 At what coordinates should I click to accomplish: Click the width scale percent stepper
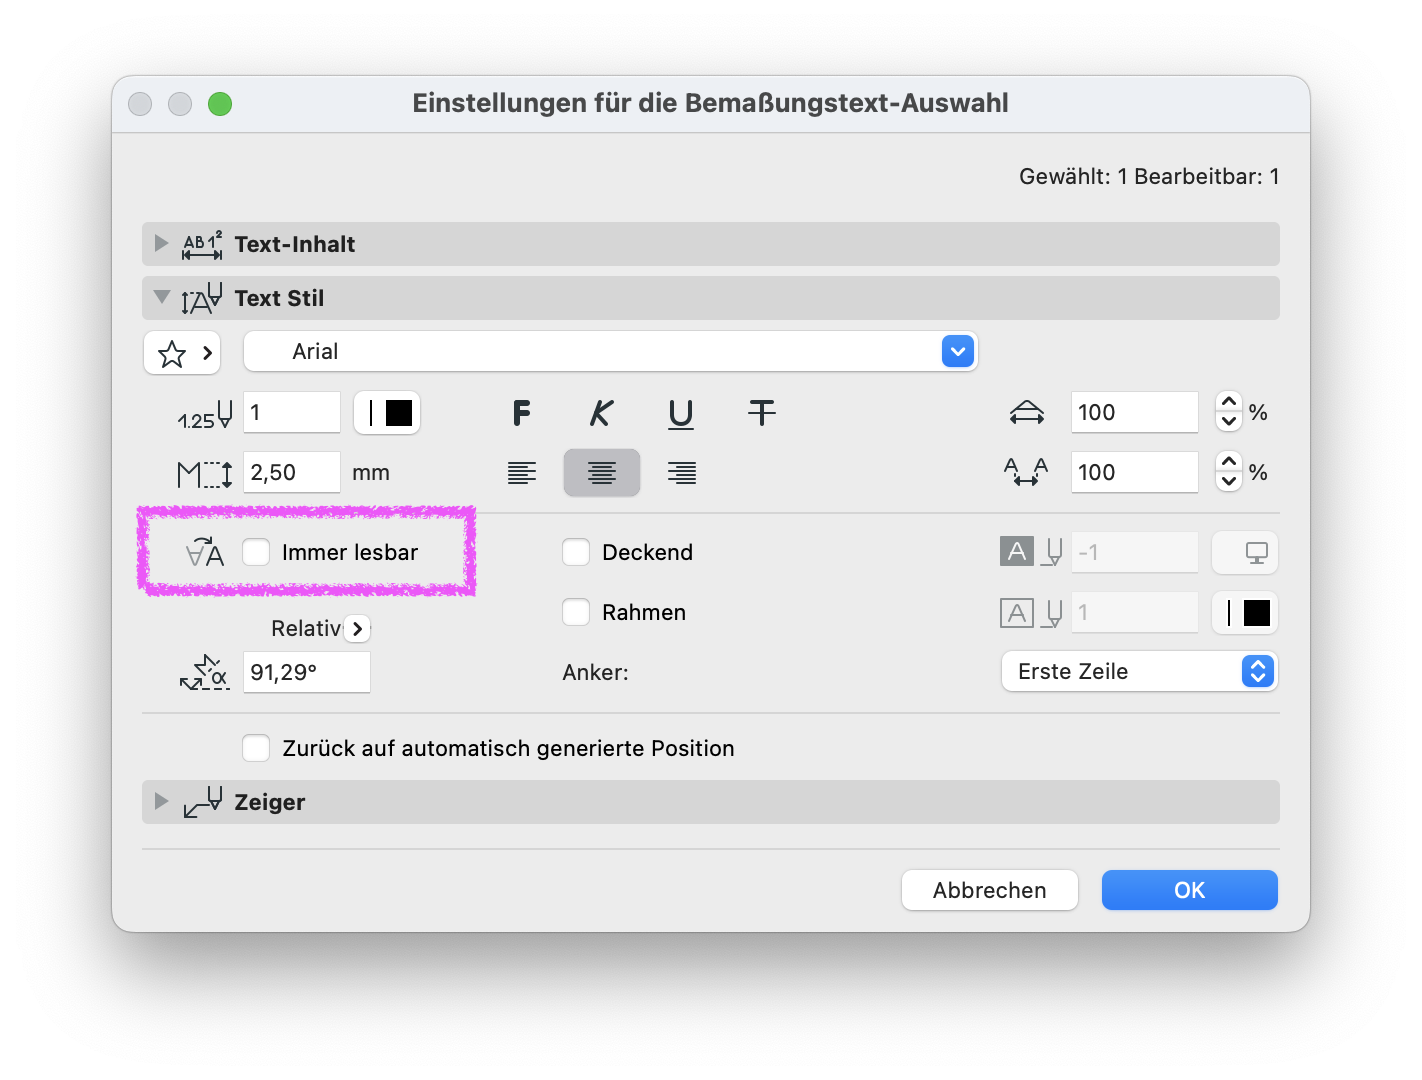[1229, 411]
